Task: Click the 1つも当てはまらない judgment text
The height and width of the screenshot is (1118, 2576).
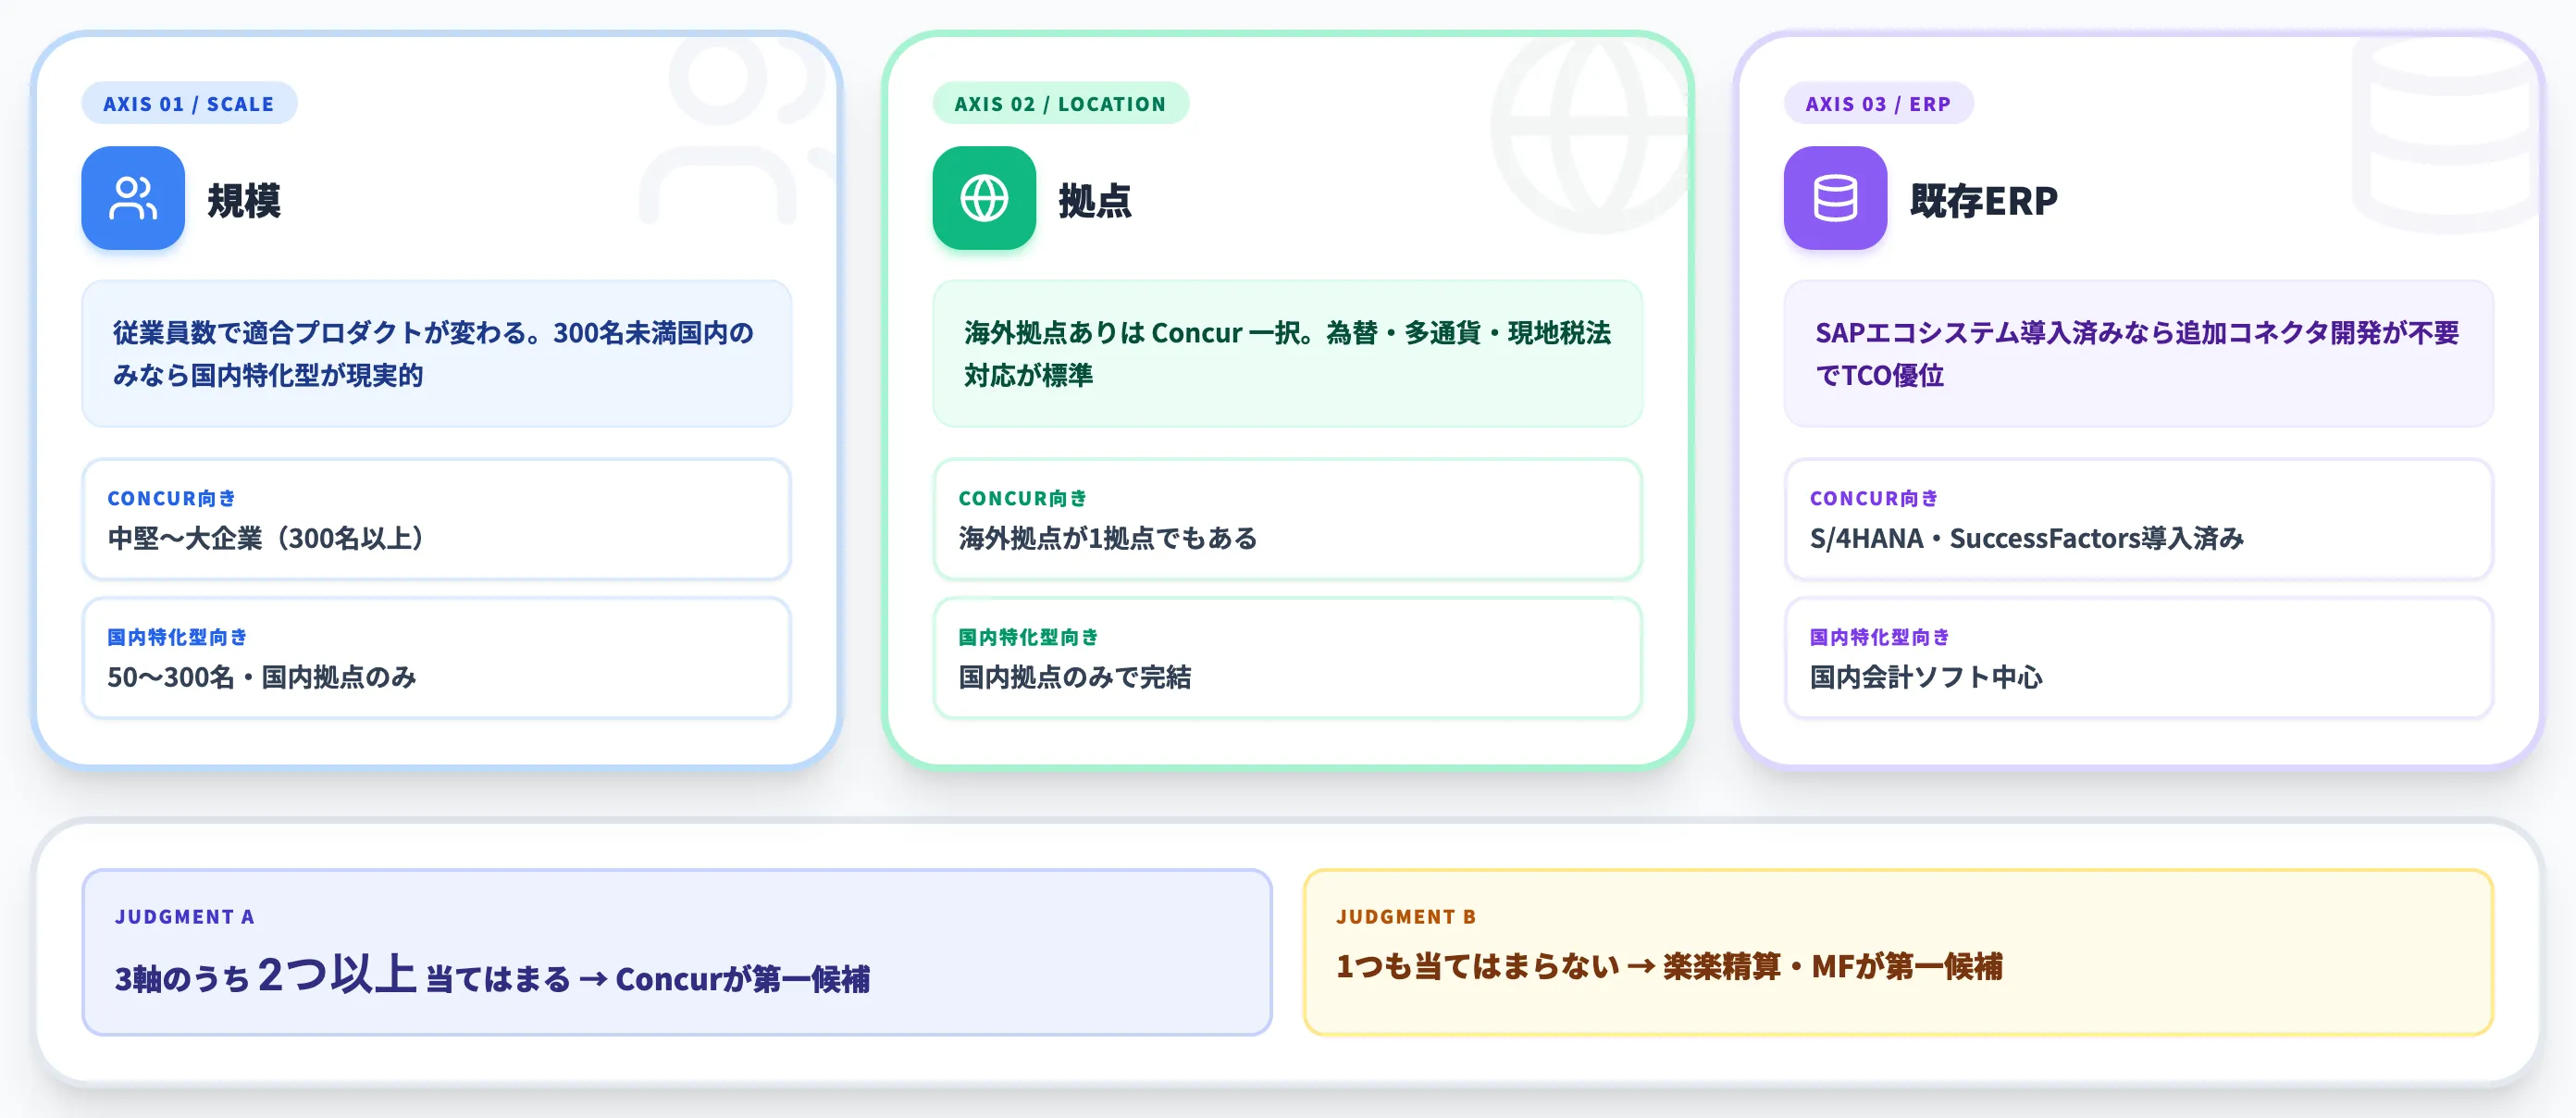Action: (1669, 967)
